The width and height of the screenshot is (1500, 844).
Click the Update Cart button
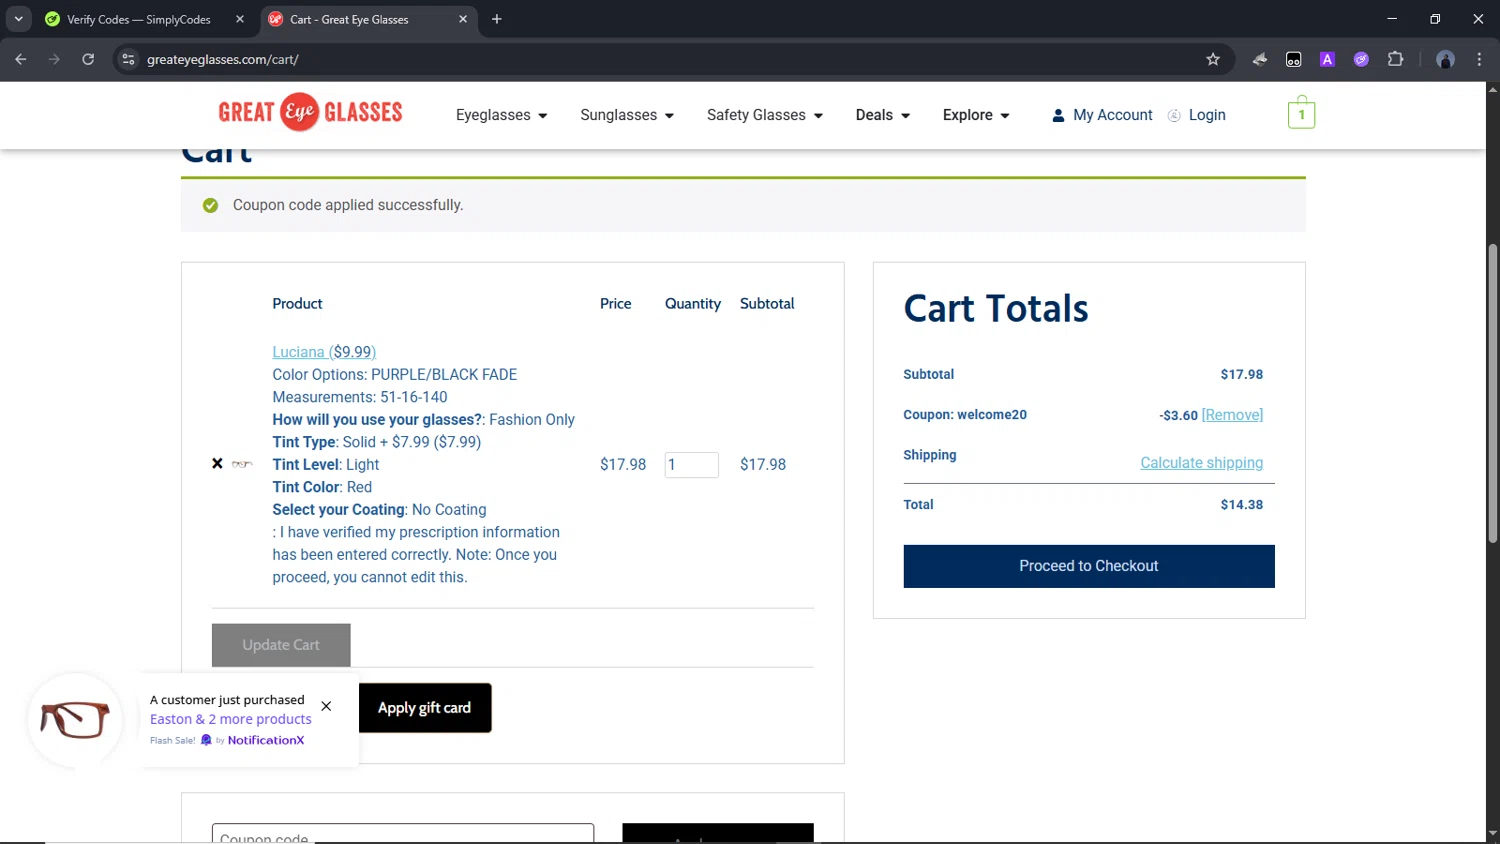click(281, 645)
